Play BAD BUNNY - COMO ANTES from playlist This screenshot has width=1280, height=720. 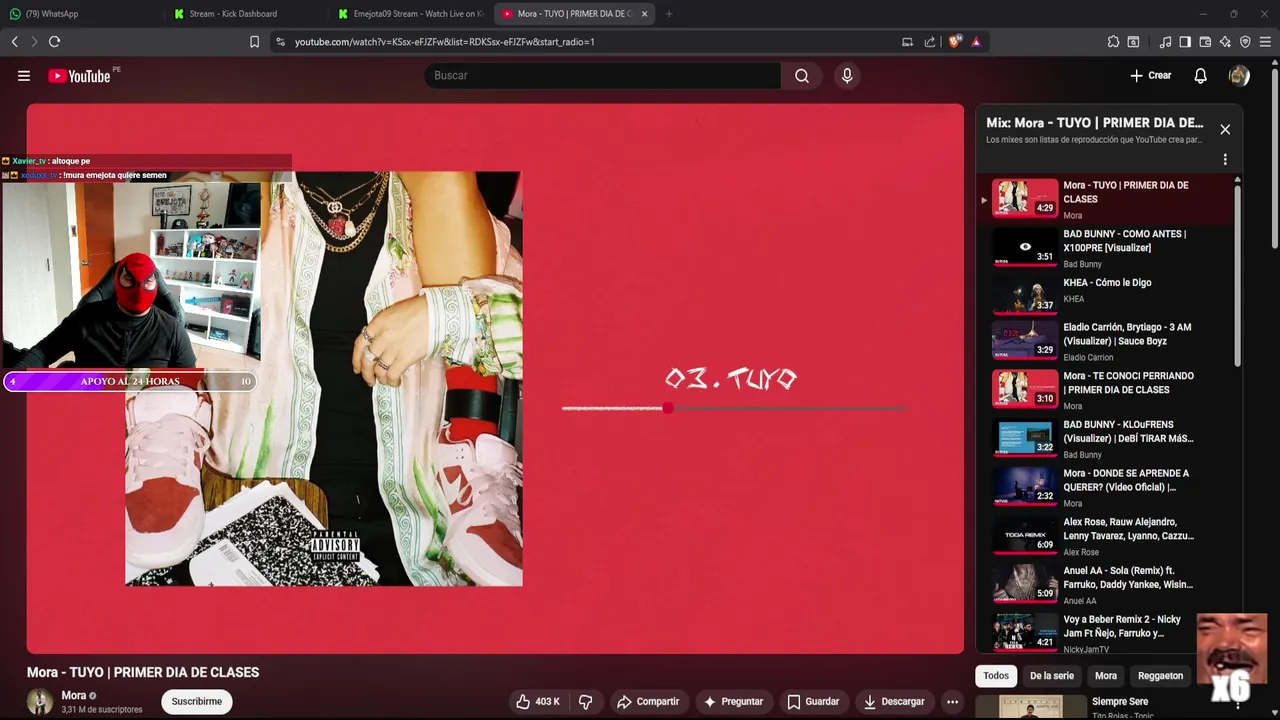pyautogui.click(x=1106, y=248)
